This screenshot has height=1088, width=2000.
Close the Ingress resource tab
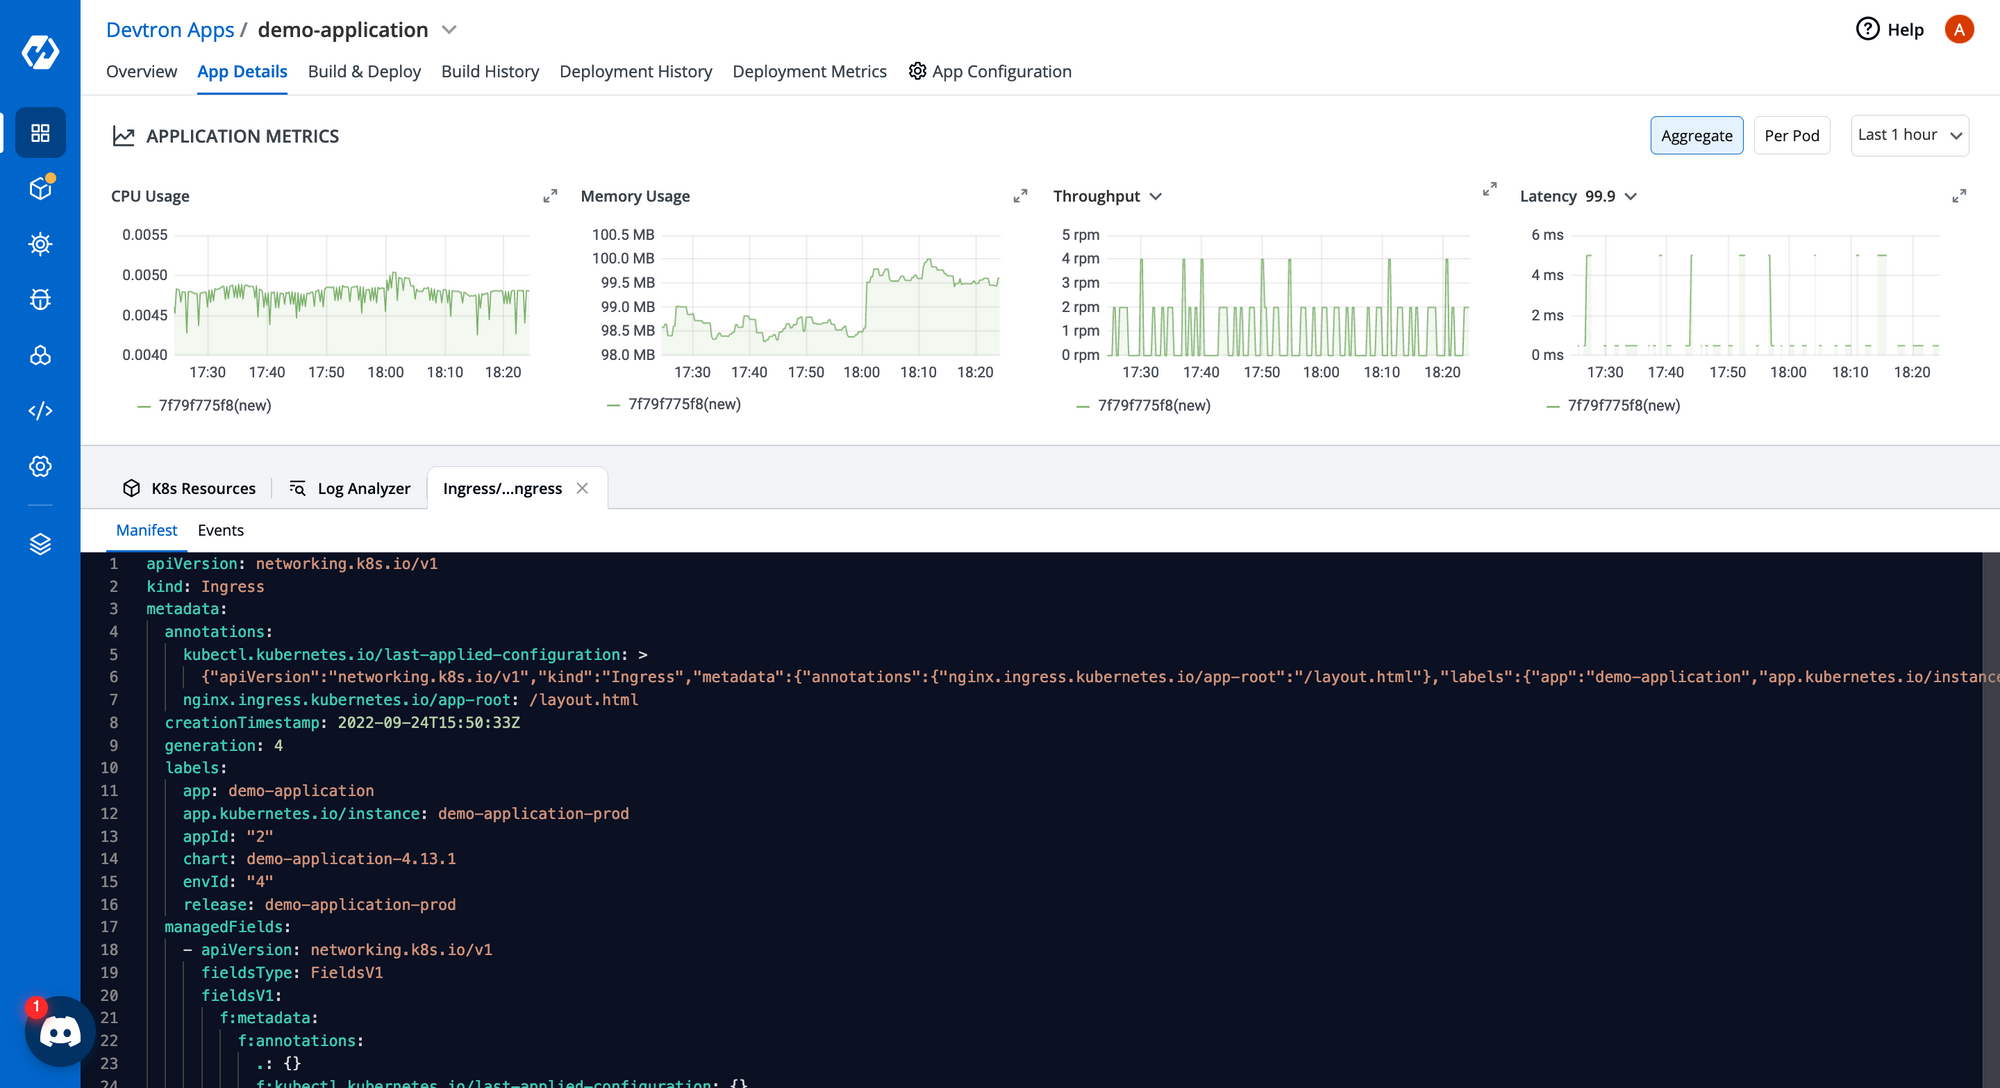582,488
